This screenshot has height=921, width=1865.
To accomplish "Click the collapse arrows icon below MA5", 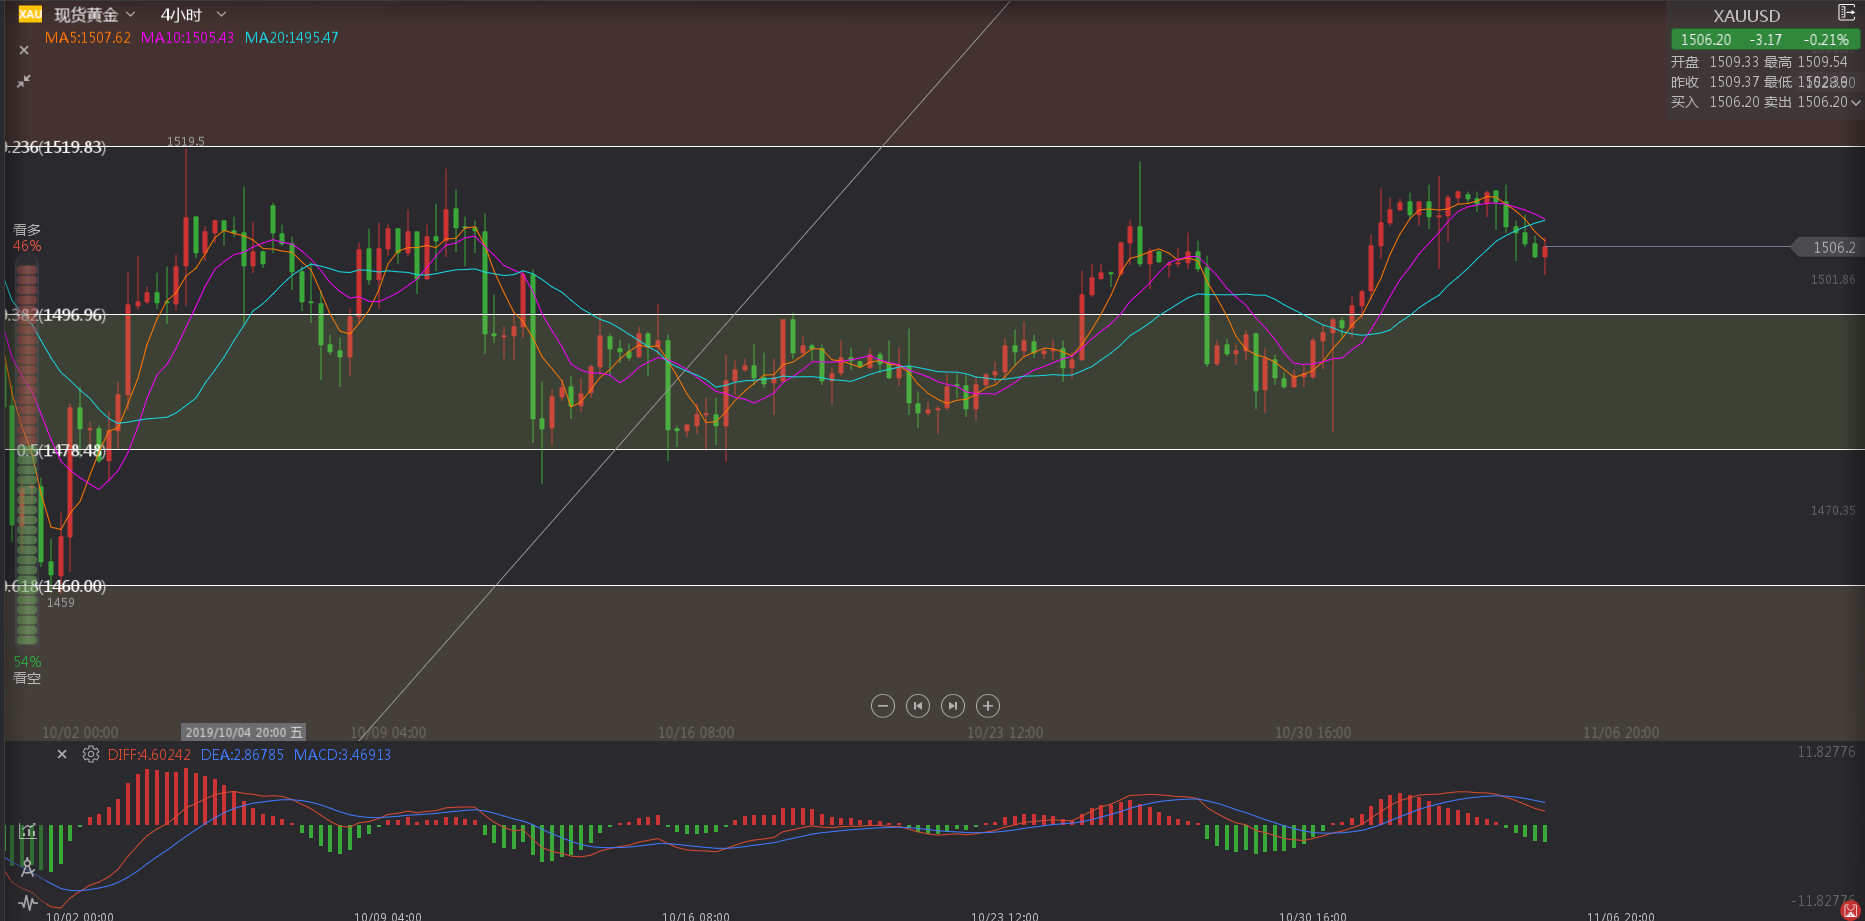I will pyautogui.click(x=24, y=81).
